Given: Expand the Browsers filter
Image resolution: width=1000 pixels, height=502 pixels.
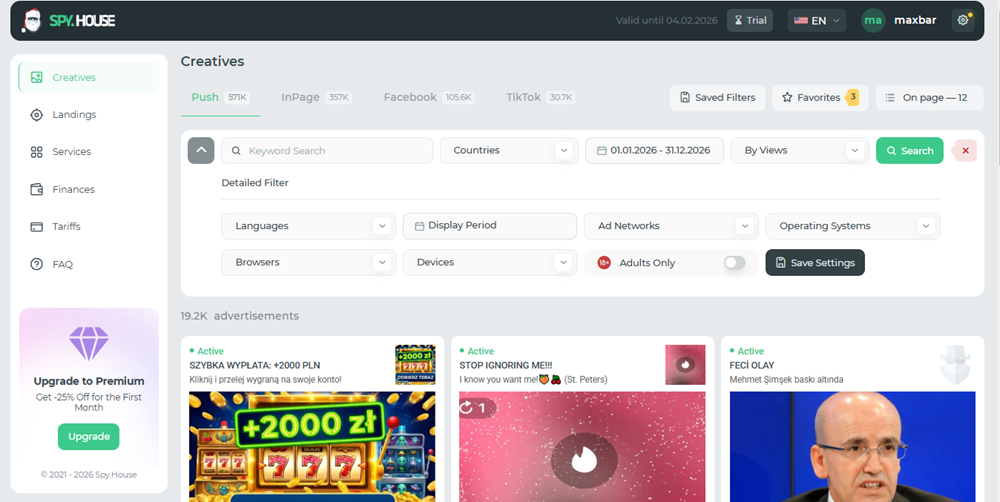Looking at the screenshot, I should 308,262.
